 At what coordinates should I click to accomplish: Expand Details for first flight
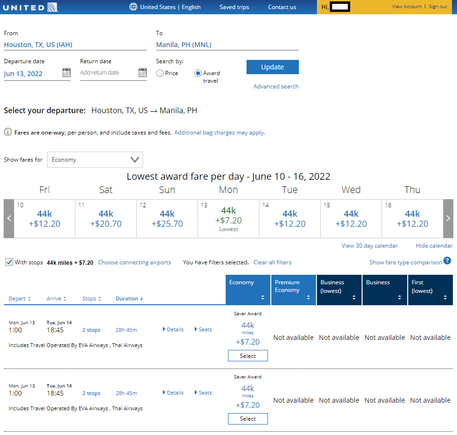tap(173, 329)
